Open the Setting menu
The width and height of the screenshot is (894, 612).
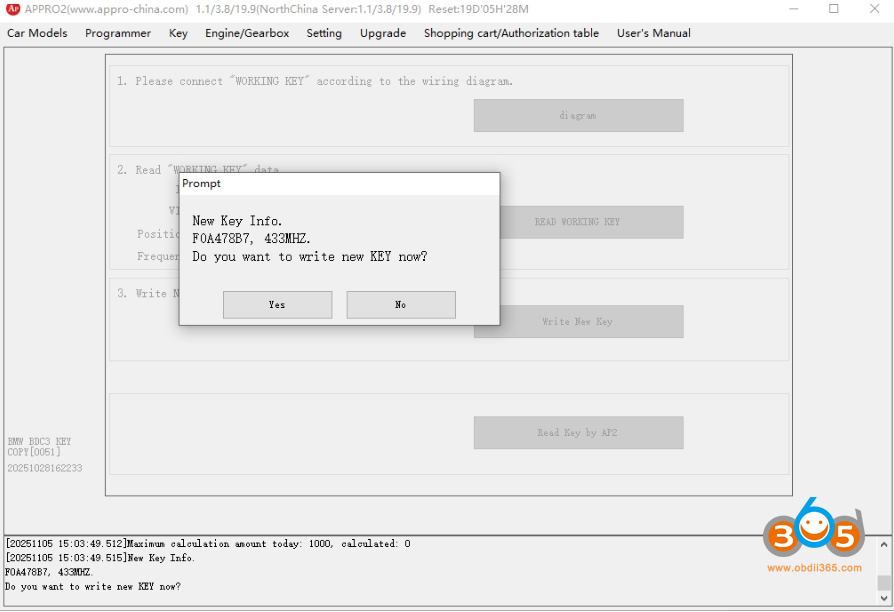point(324,33)
